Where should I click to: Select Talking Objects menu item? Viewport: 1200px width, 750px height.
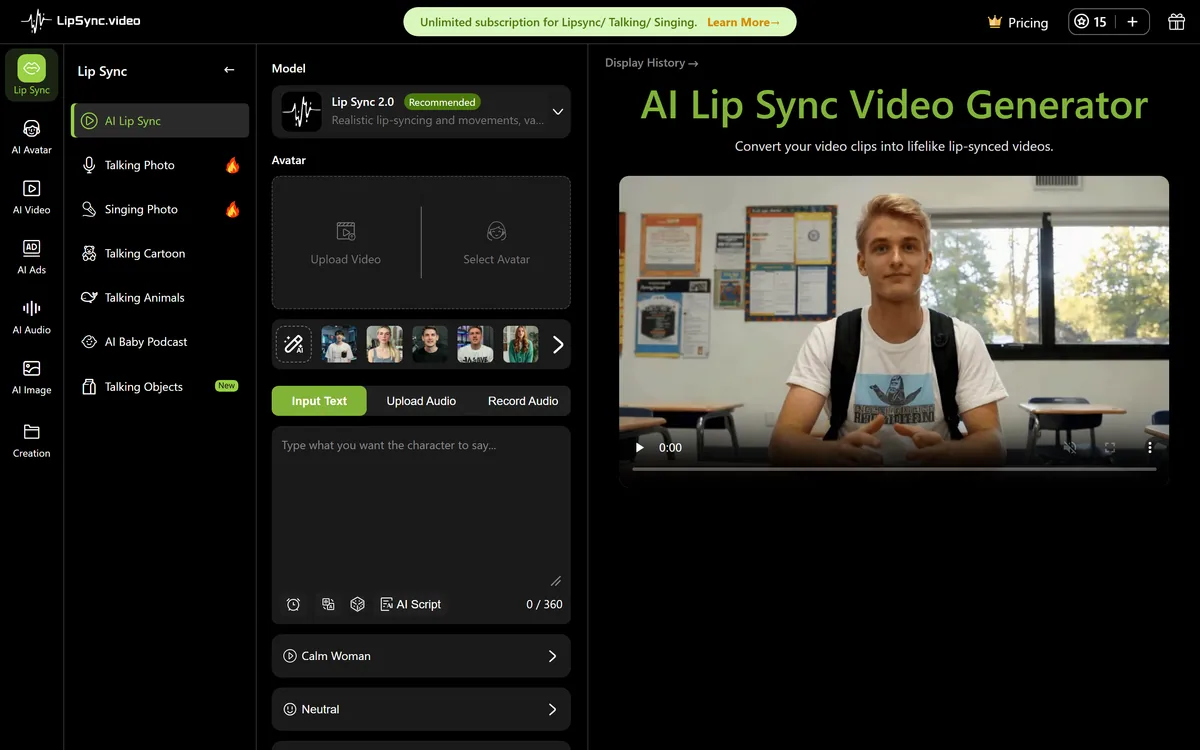click(x=160, y=386)
